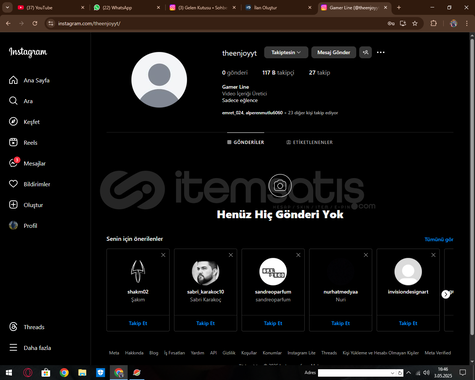Open tab search dropdown arrow
This screenshot has width=475, height=380.
tap(7, 7)
